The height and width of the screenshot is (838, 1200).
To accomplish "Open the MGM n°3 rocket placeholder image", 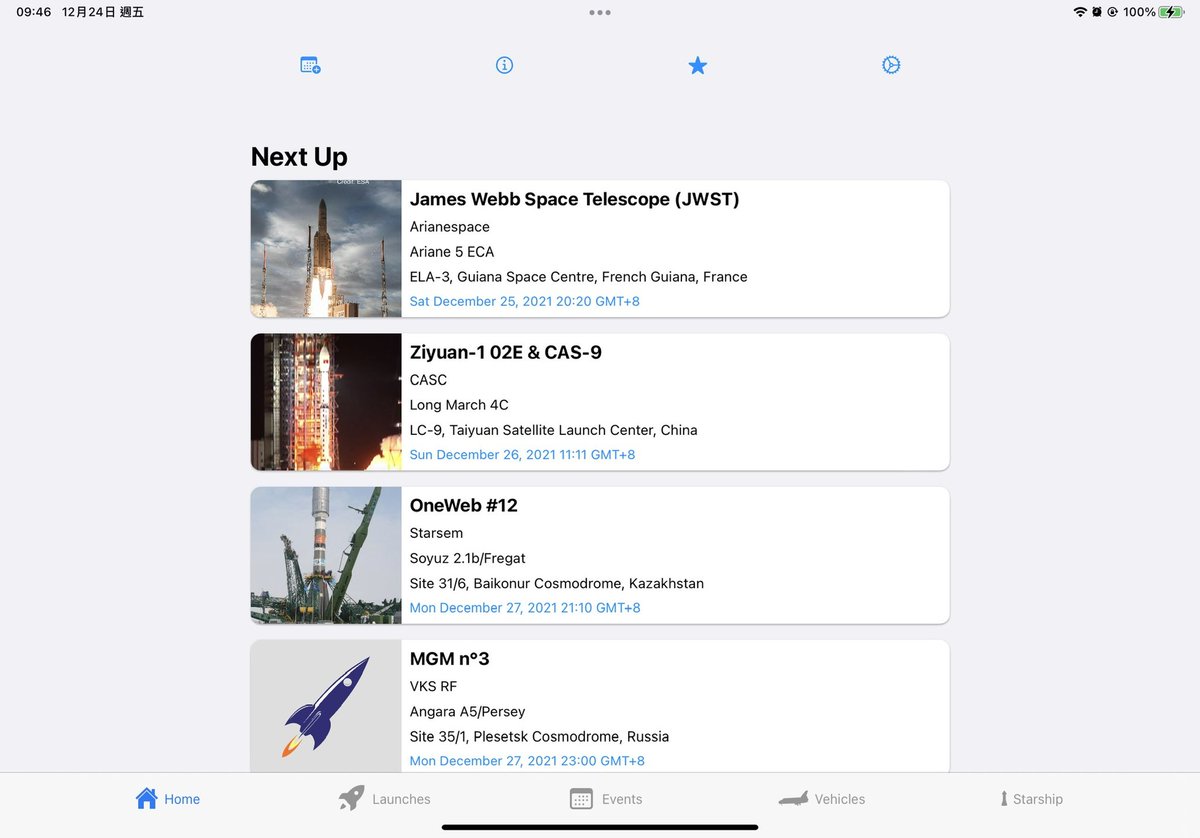I will click(x=326, y=706).
